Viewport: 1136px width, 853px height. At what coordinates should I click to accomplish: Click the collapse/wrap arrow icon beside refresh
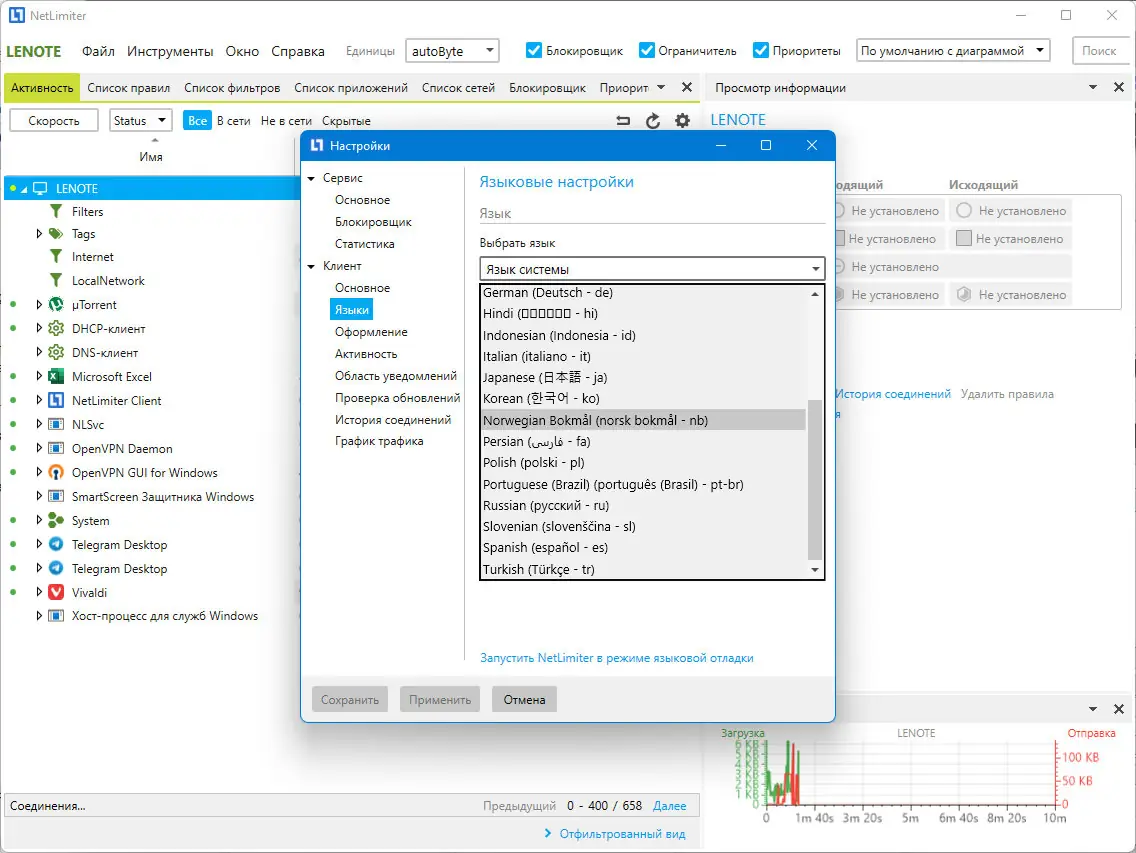pyautogui.click(x=623, y=121)
